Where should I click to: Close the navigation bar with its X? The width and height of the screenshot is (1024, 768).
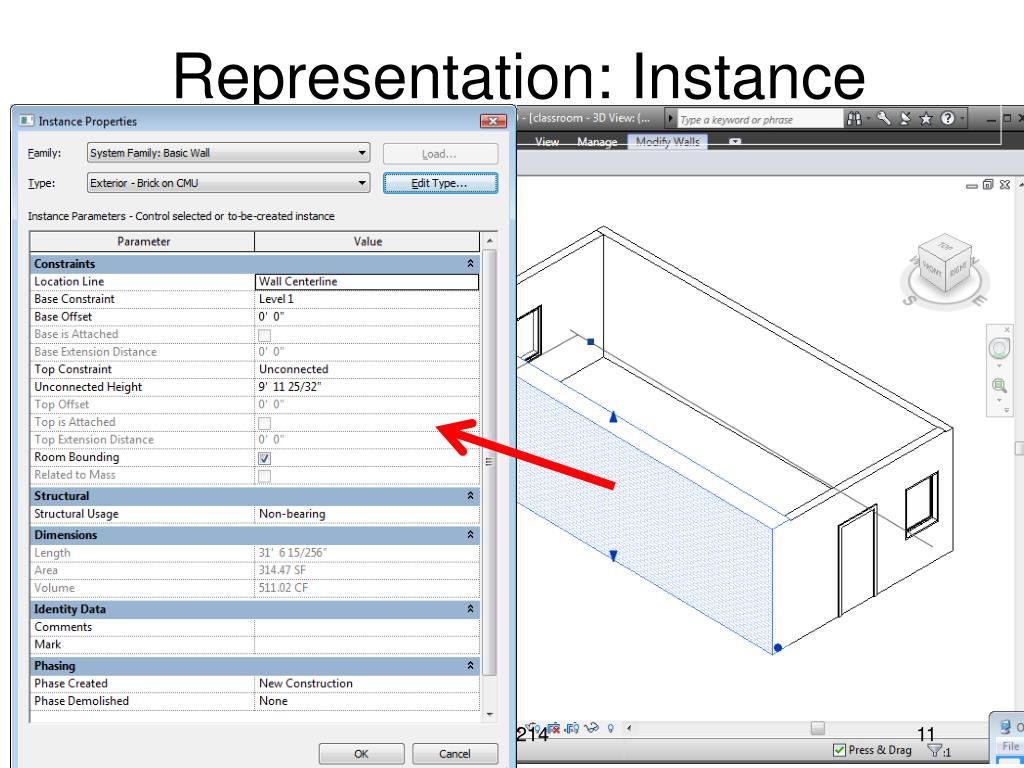[x=1006, y=329]
